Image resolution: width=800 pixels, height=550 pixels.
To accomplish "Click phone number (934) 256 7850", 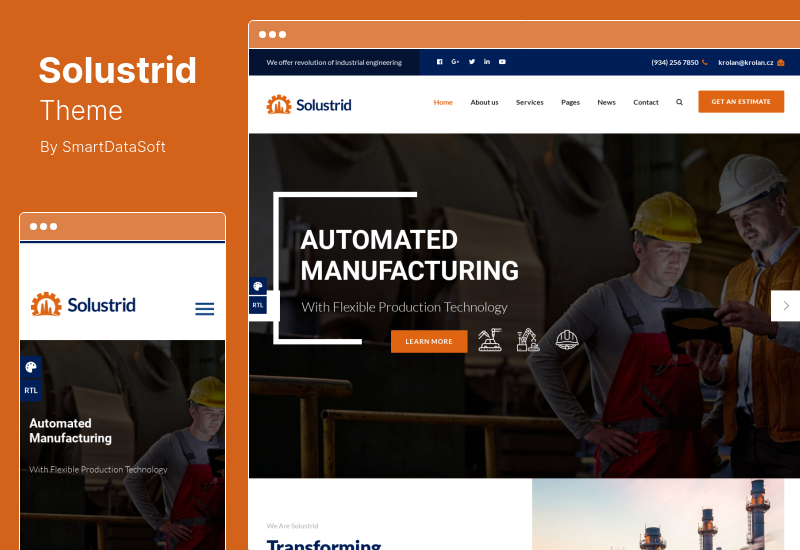I will 674,62.
